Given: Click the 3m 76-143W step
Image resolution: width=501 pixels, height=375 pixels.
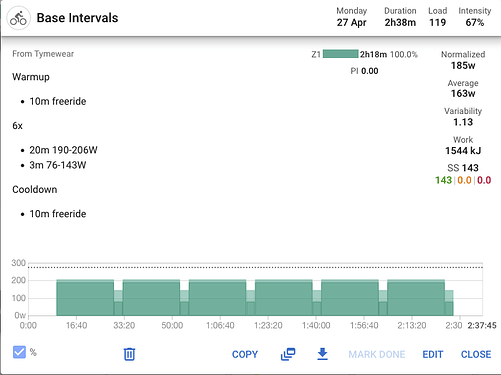Looking at the screenshot, I should pyautogui.click(x=58, y=165).
